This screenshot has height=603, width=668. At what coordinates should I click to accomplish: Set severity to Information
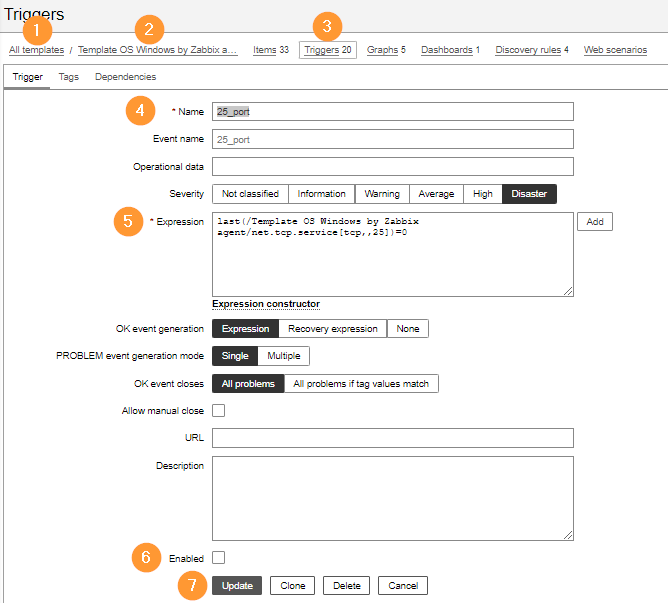coord(322,194)
